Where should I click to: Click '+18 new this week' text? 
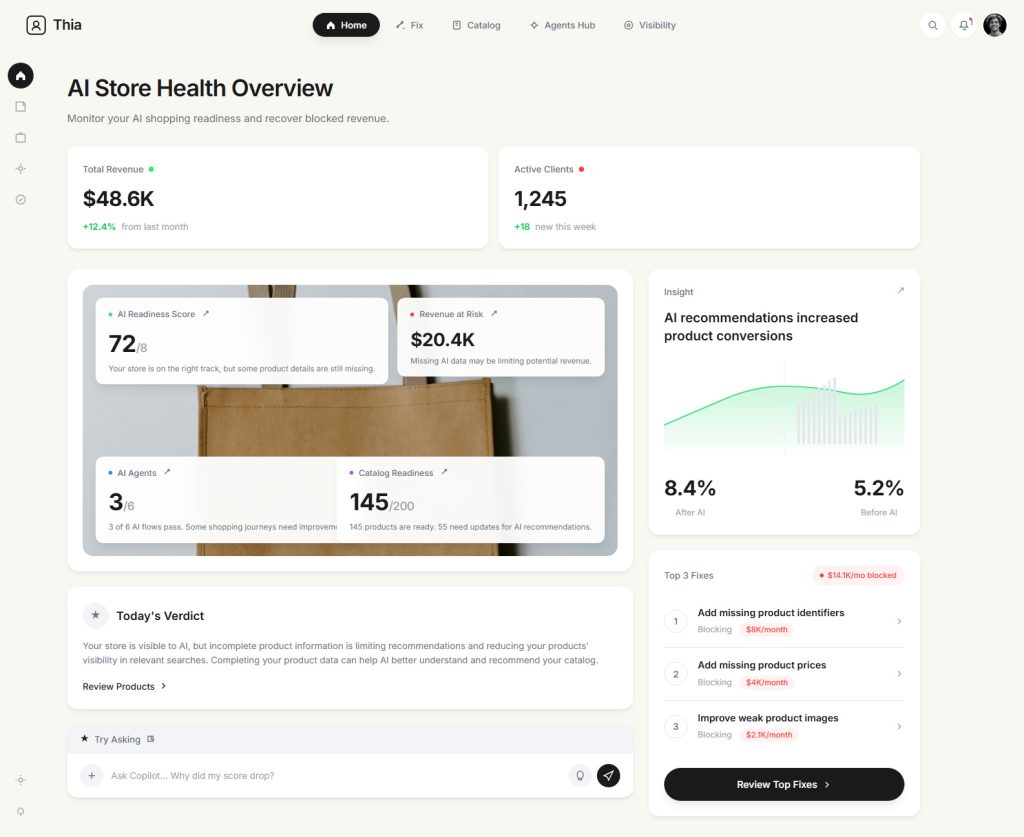[555, 227]
